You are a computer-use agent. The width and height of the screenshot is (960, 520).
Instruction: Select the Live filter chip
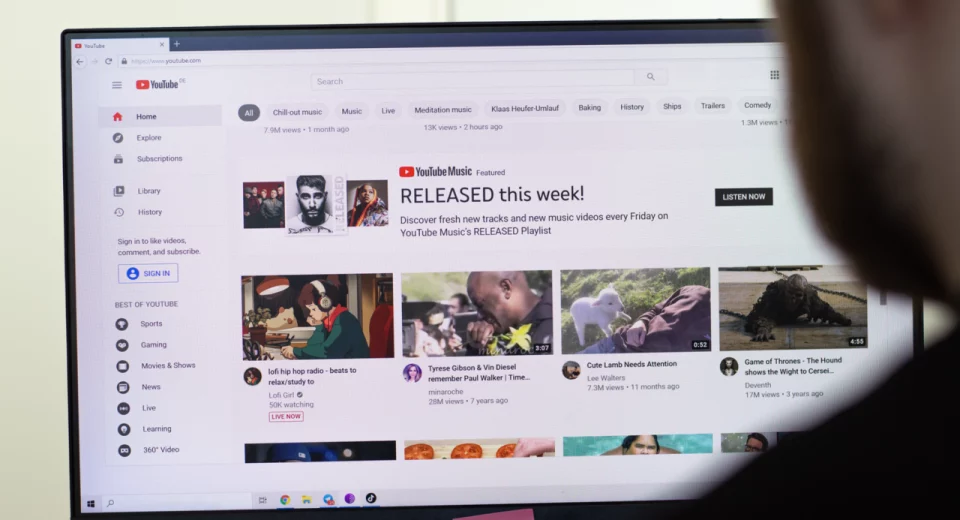388,111
